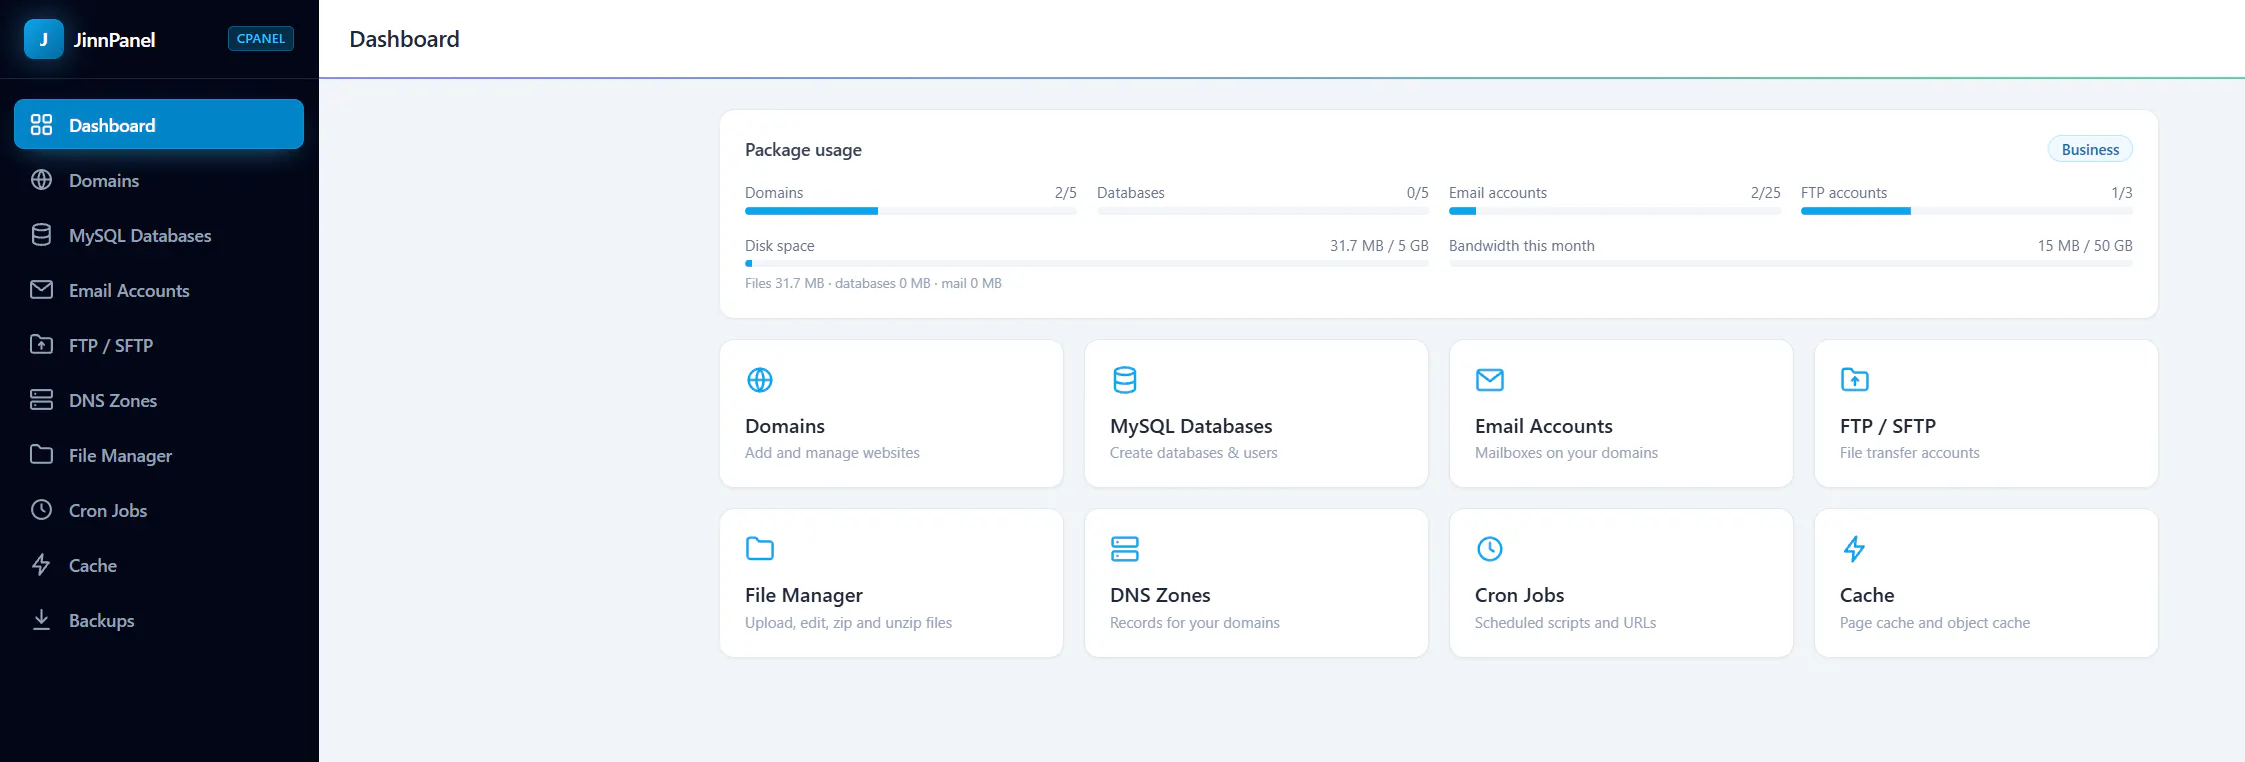Click the globe icon beside Domains in sidebar
2245x762 pixels.
[x=41, y=180]
